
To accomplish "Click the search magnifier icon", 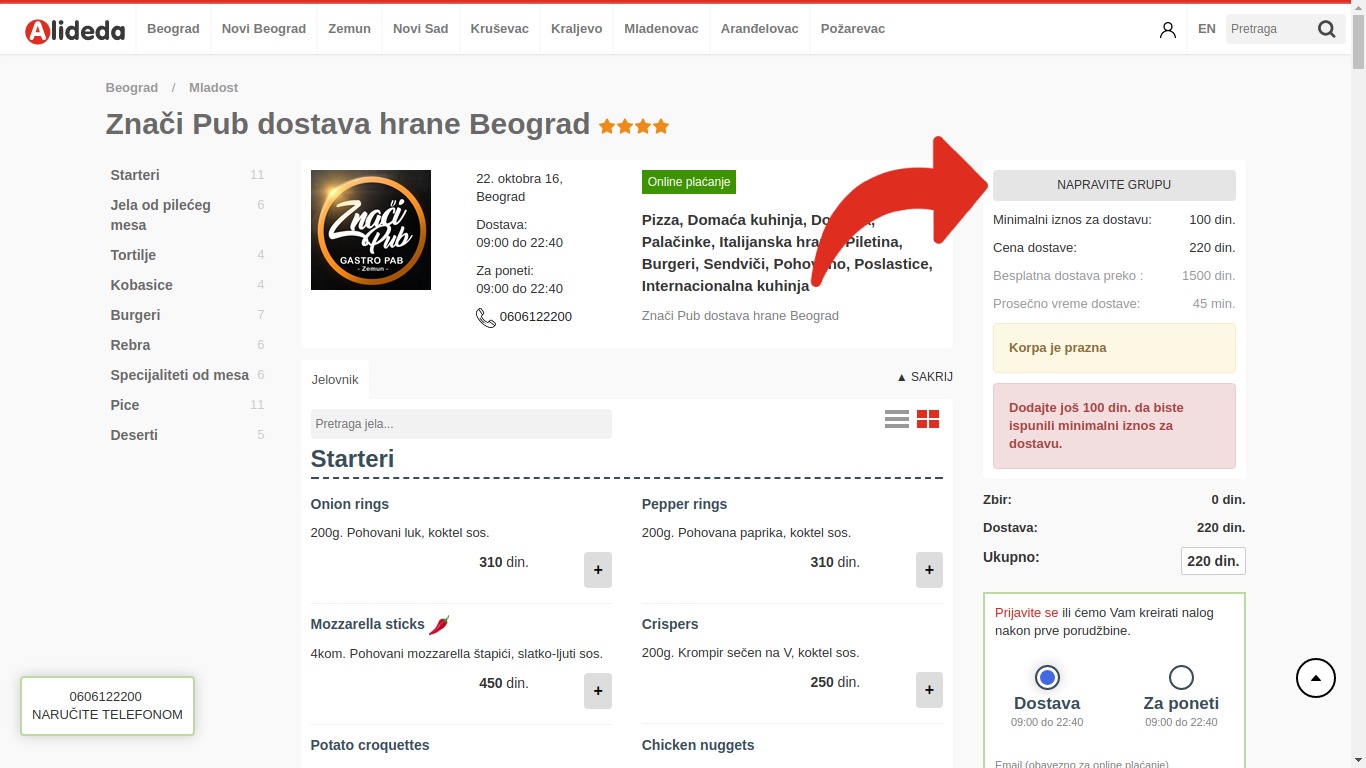I will click(x=1326, y=29).
